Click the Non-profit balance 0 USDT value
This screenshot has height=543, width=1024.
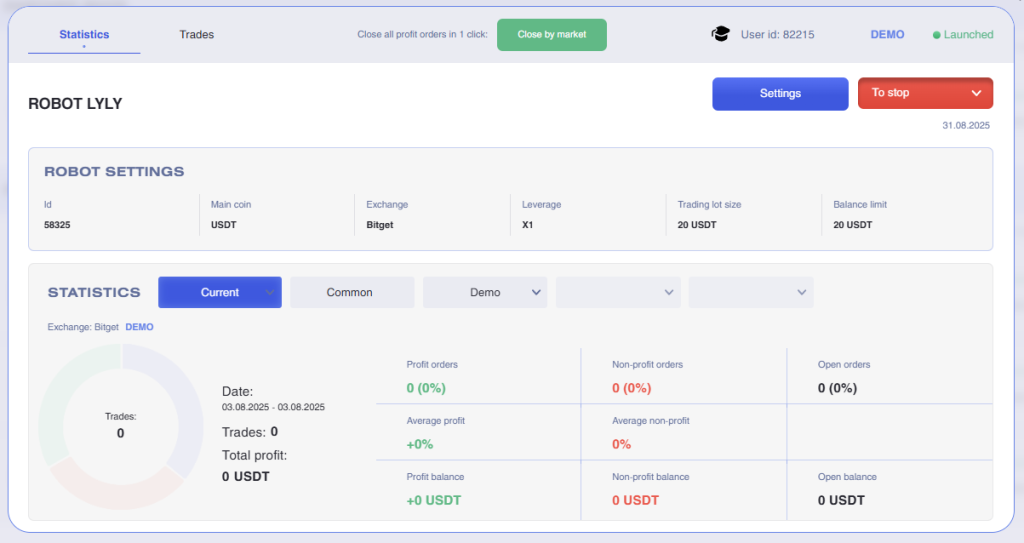click(x=635, y=500)
